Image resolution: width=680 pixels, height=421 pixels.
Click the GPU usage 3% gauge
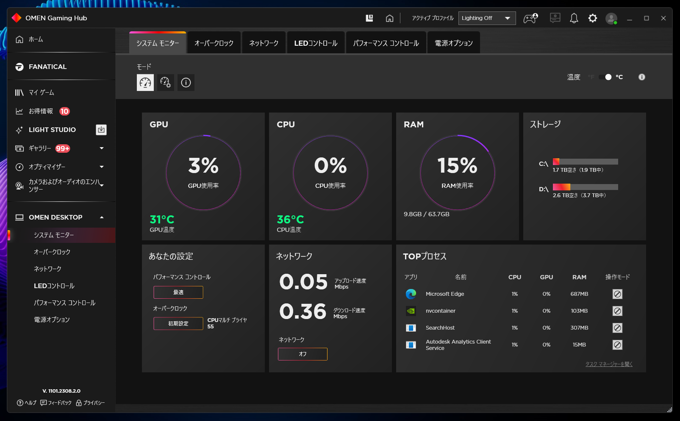click(203, 173)
